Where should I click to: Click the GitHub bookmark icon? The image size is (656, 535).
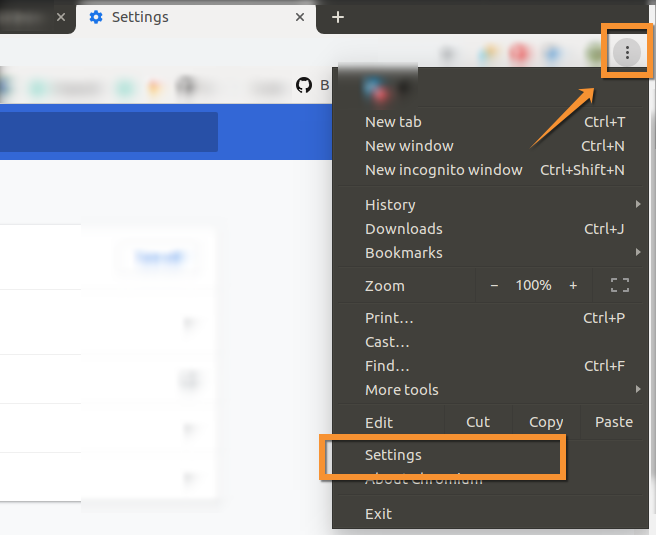point(304,86)
